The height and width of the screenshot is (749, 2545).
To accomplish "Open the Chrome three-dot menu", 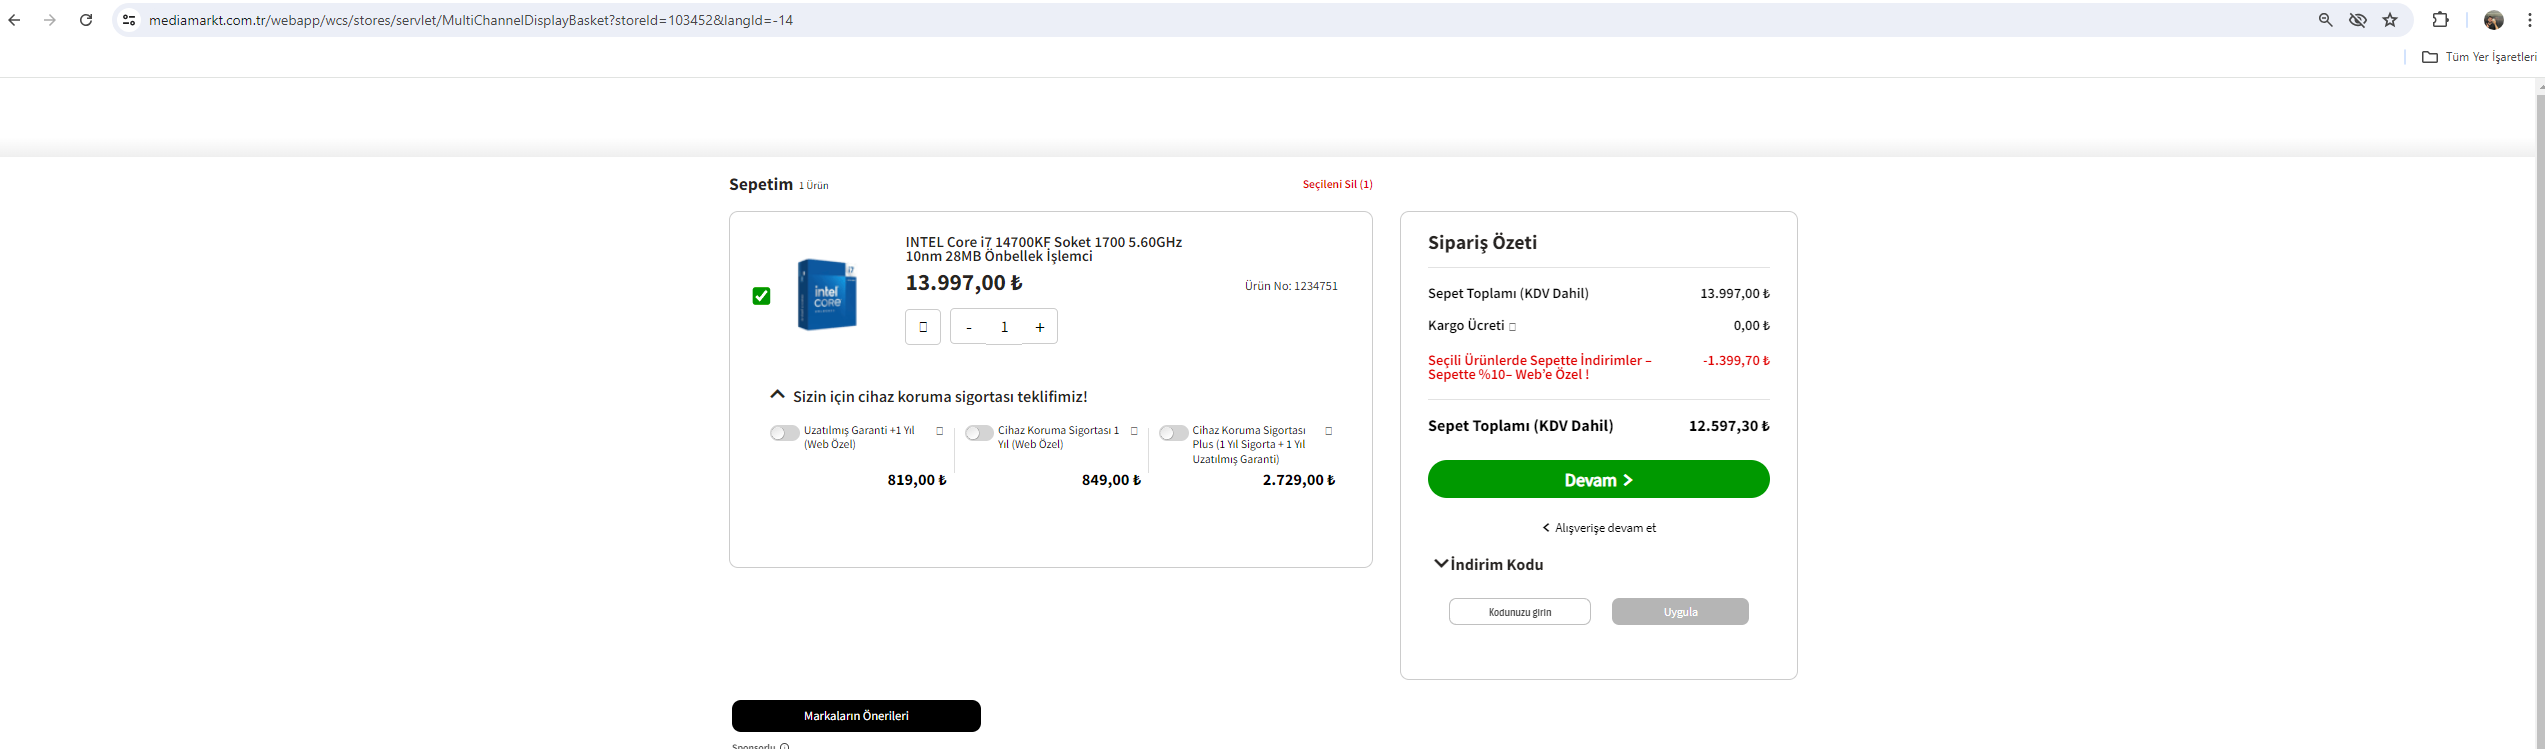I will pos(2530,20).
